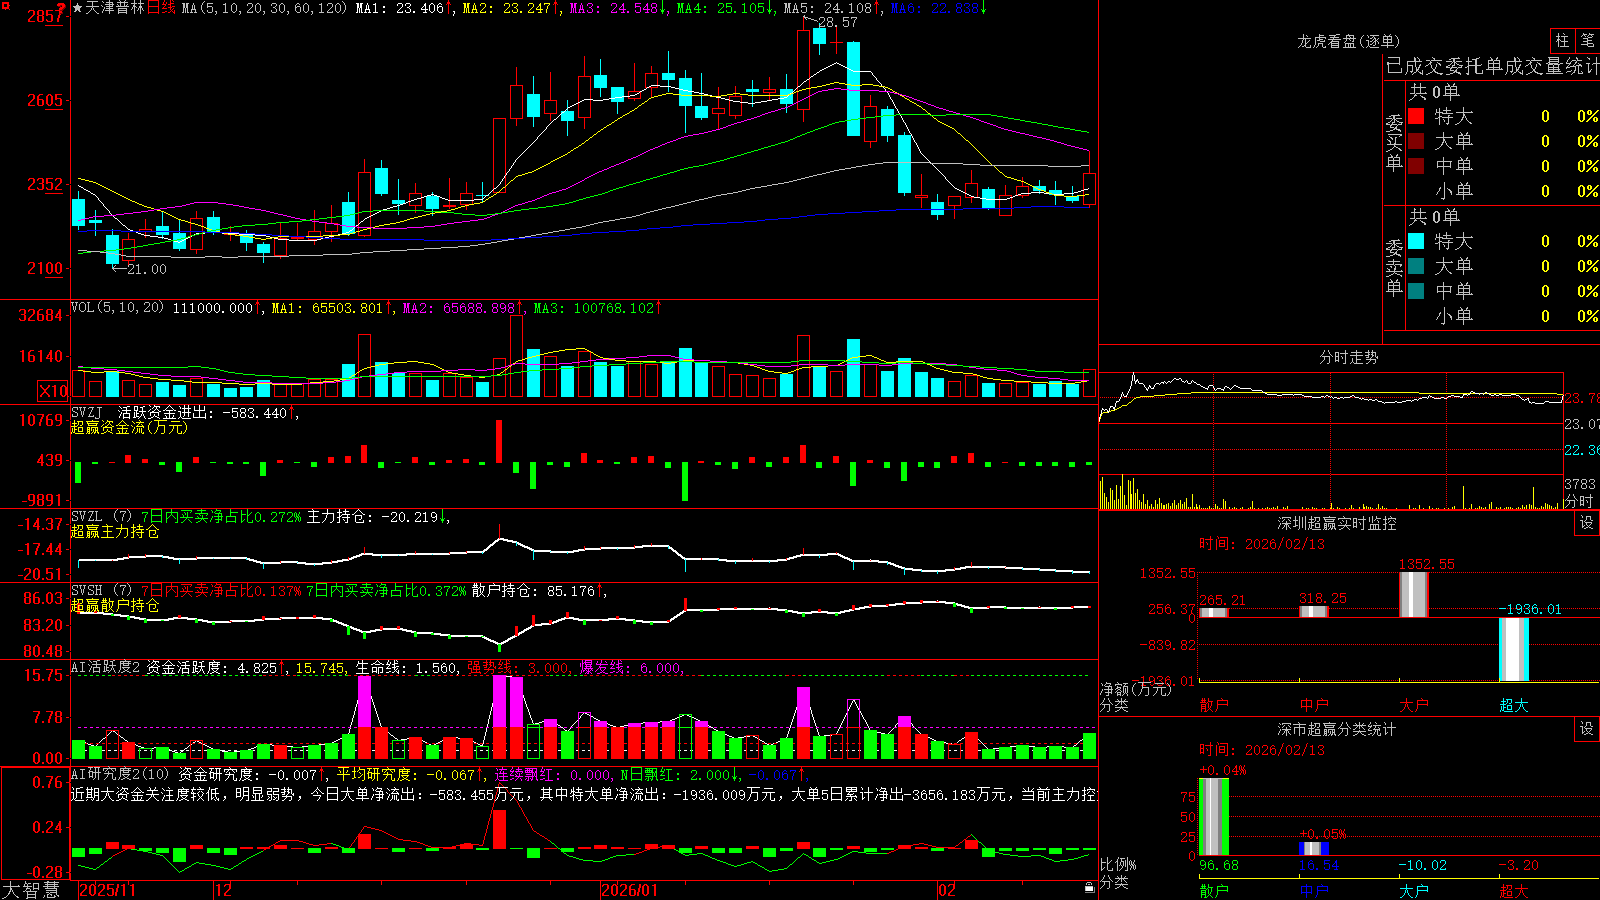Click the 分时走势 panel title
The height and width of the screenshot is (900, 1600).
tap(1348, 357)
